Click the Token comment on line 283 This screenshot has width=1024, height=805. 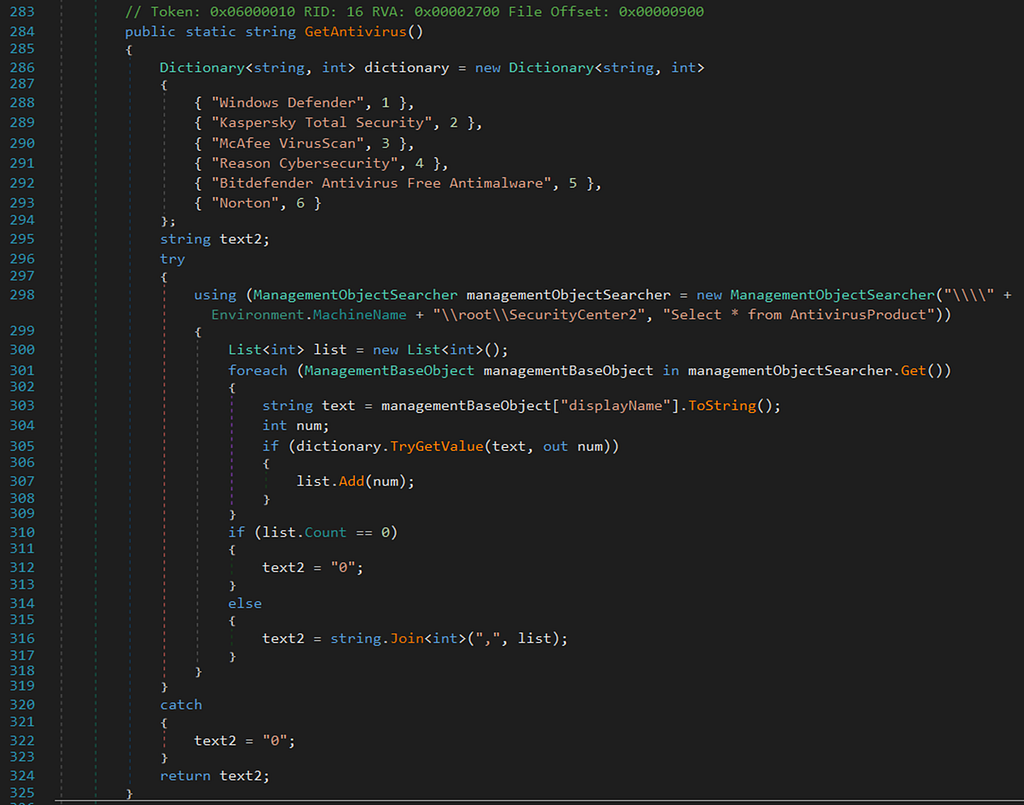click(414, 12)
